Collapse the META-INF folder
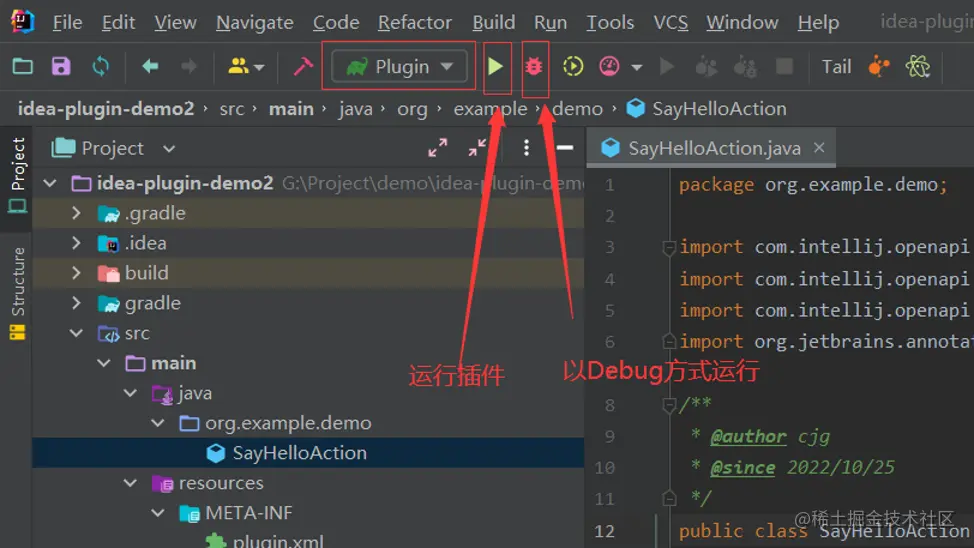Viewport: 974px width, 548px height. tap(158, 513)
